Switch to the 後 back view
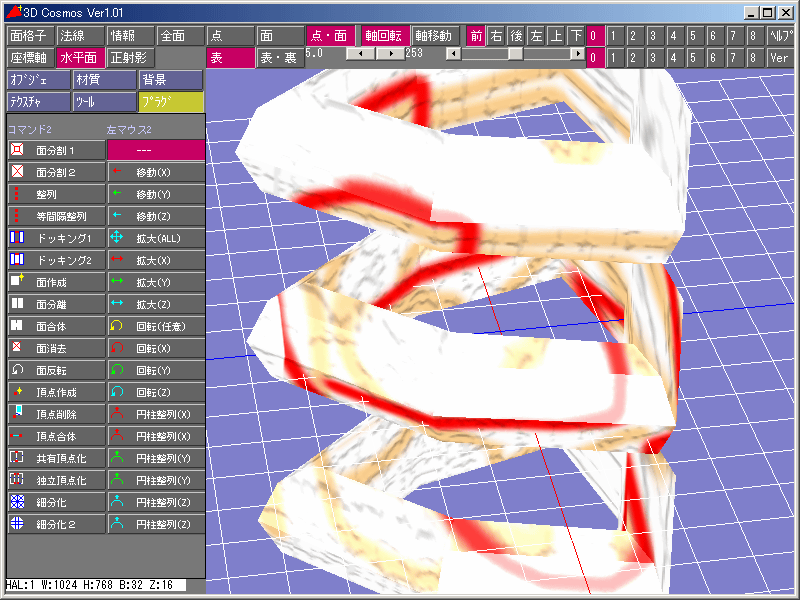Viewport: 800px width, 600px height. coord(516,36)
